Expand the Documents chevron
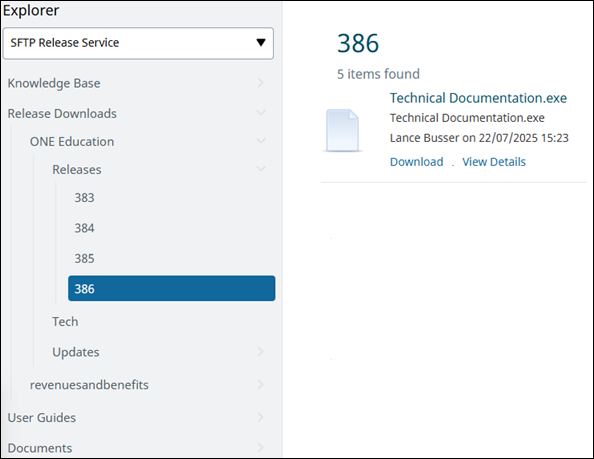Image resolution: width=594 pixels, height=459 pixels. pos(261,448)
